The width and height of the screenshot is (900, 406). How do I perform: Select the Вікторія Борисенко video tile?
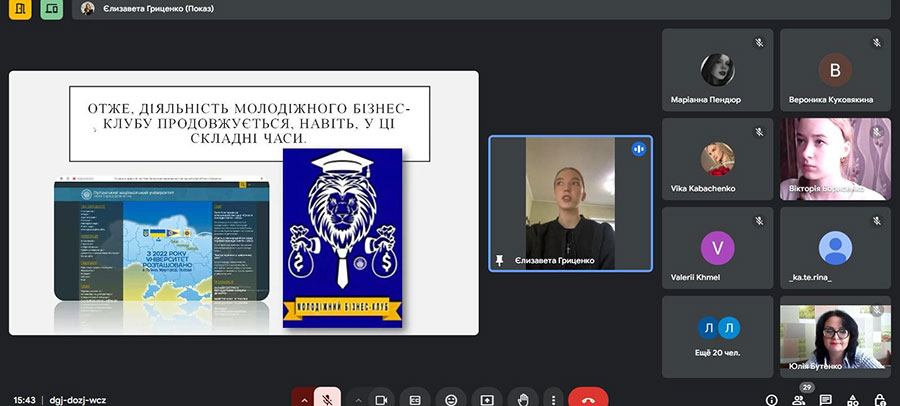point(835,159)
